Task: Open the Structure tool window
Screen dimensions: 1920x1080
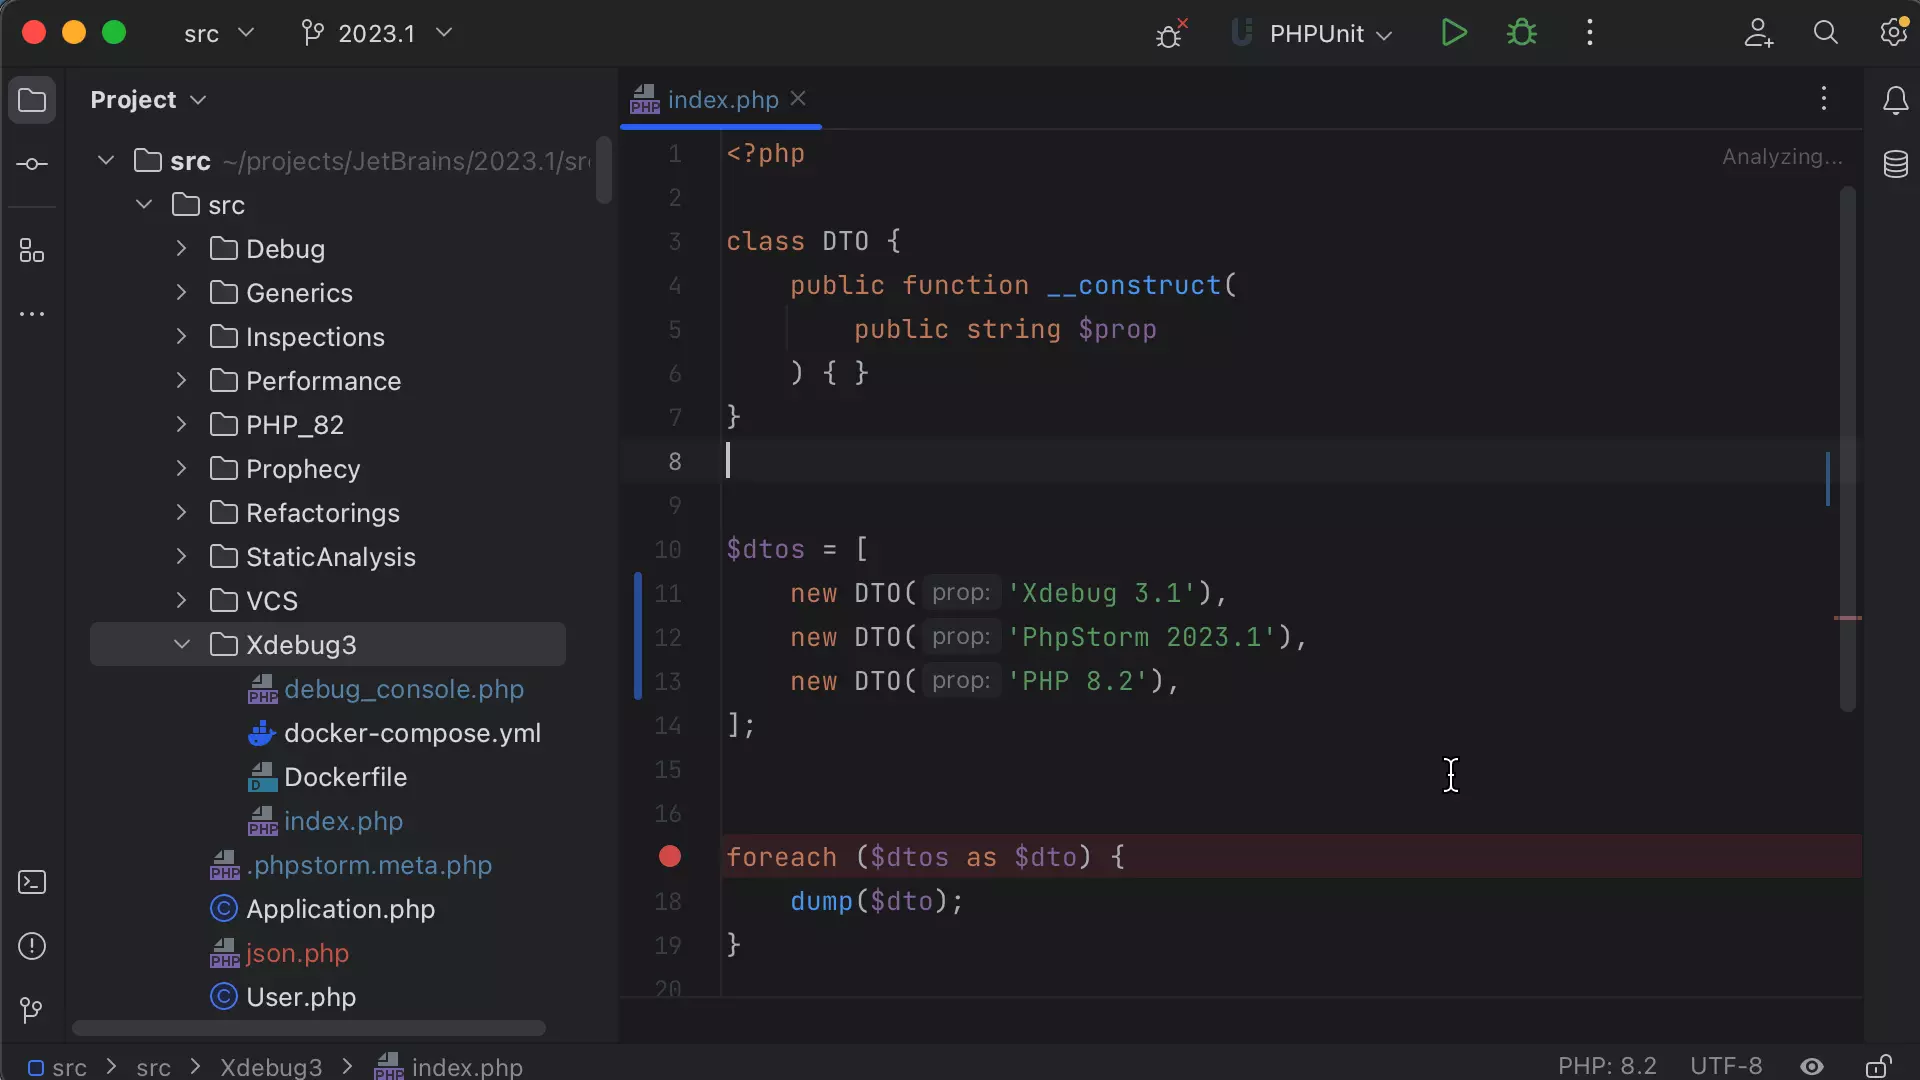Action: (x=32, y=250)
